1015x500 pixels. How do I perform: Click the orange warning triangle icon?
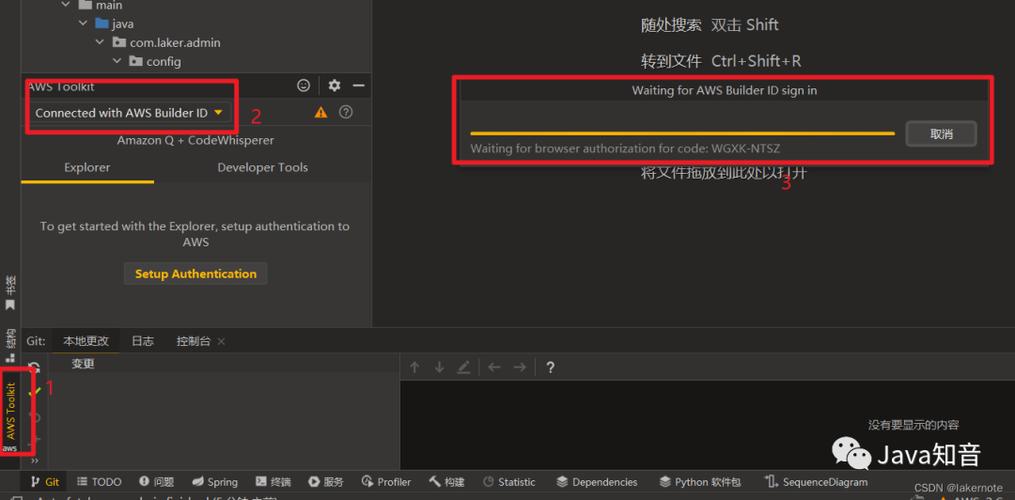[320, 113]
